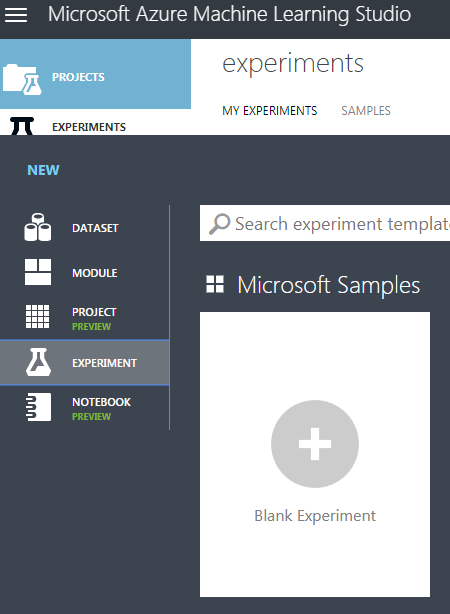Click Microsoft Azure Machine Learning Studio title
450x614 pixels.
pos(230,14)
